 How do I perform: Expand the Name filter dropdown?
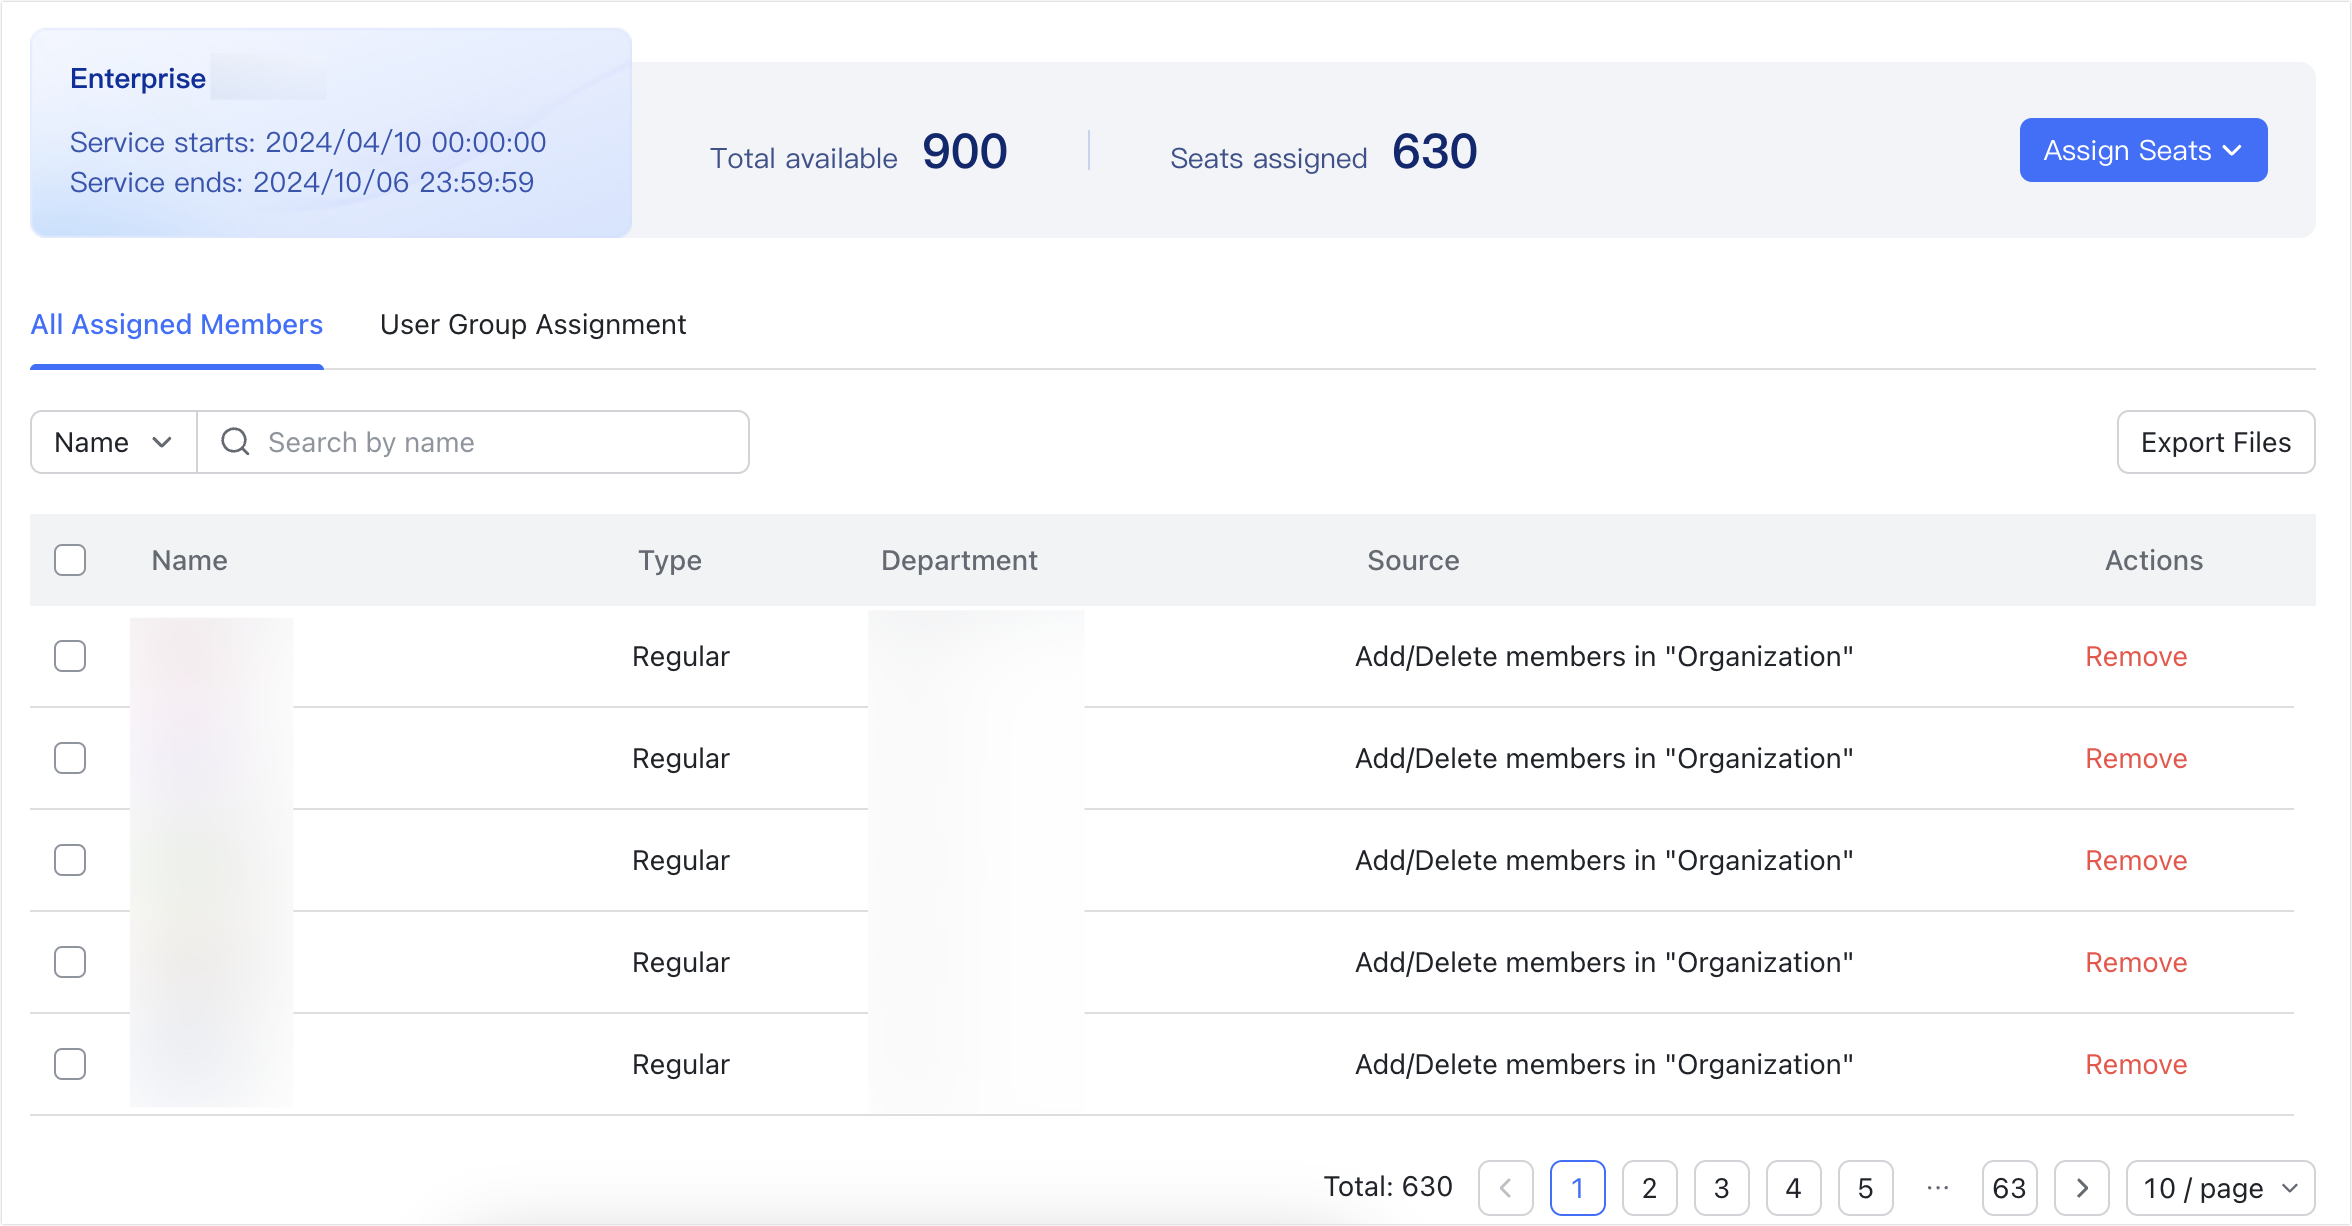tap(113, 442)
